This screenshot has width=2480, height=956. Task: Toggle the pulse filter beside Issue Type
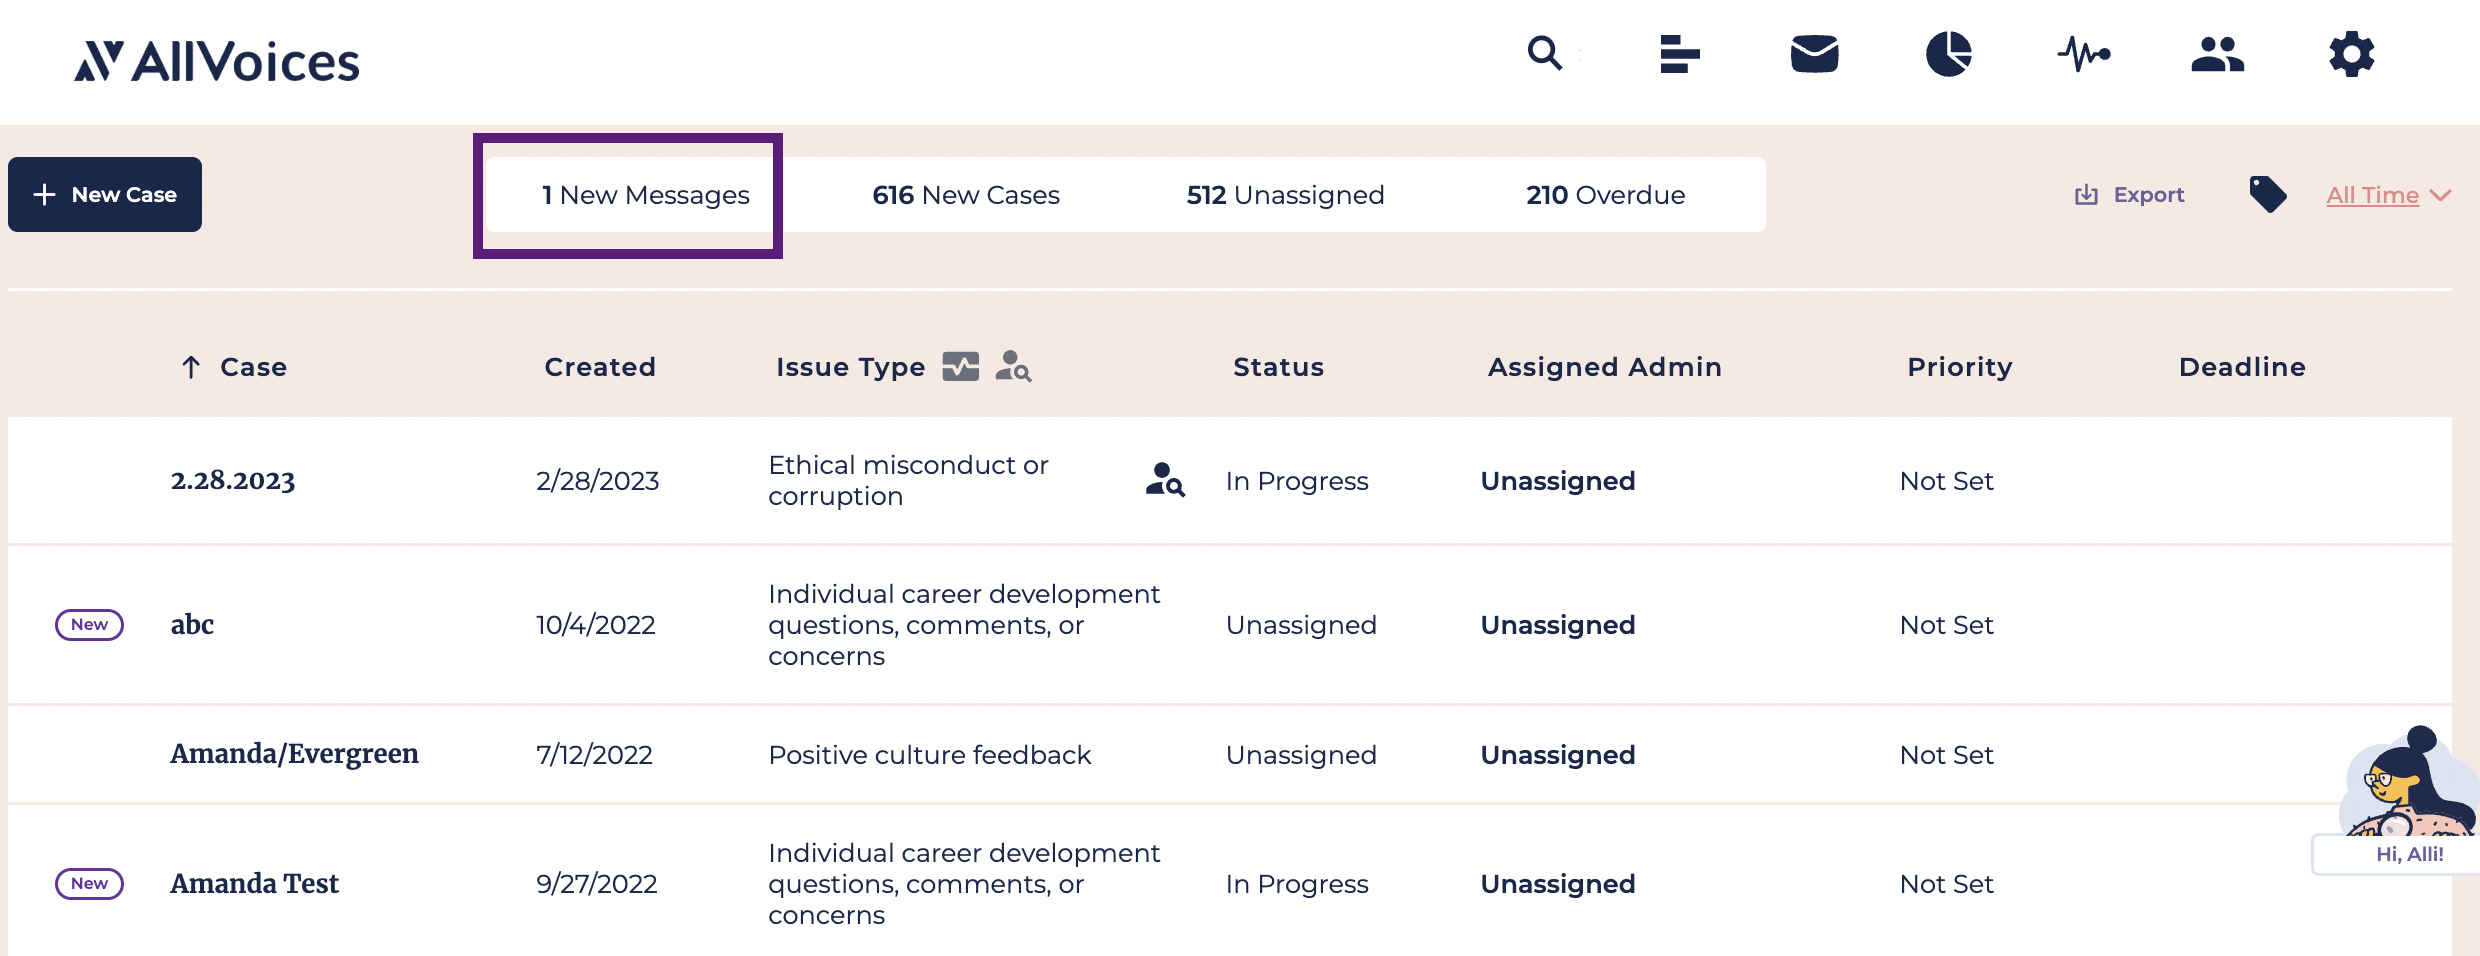pyautogui.click(x=960, y=367)
